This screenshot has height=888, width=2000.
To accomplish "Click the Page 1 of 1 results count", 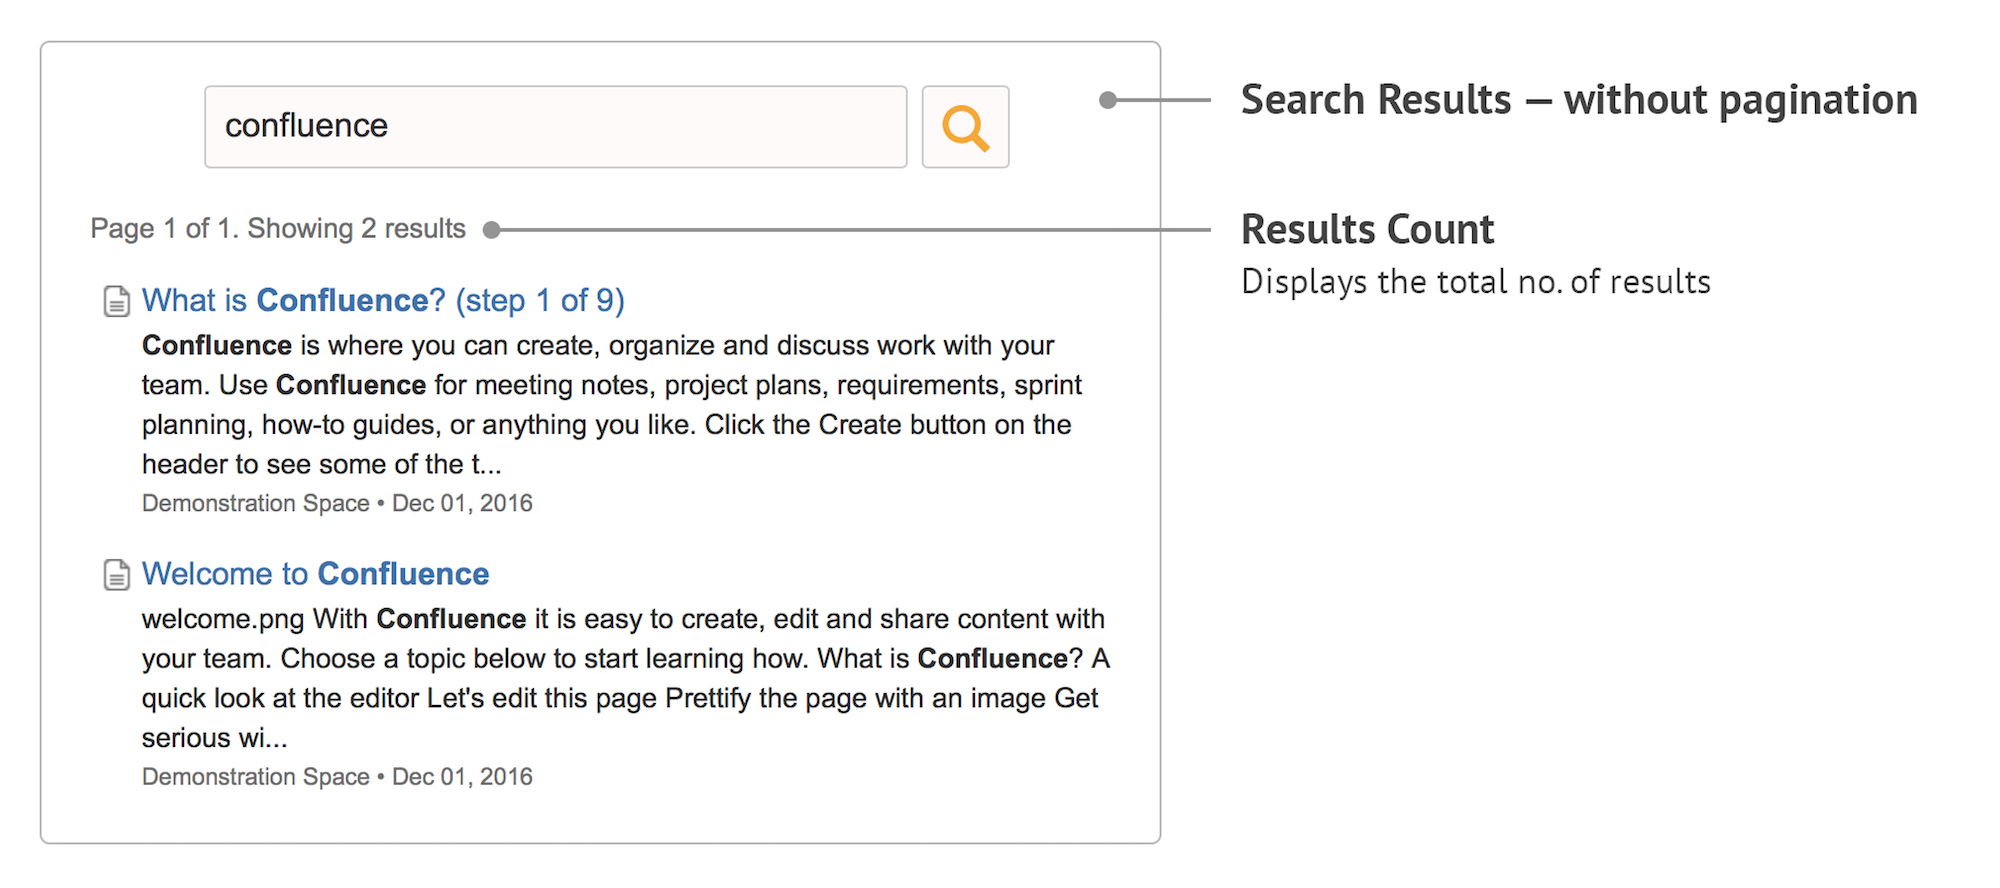I will [277, 228].
